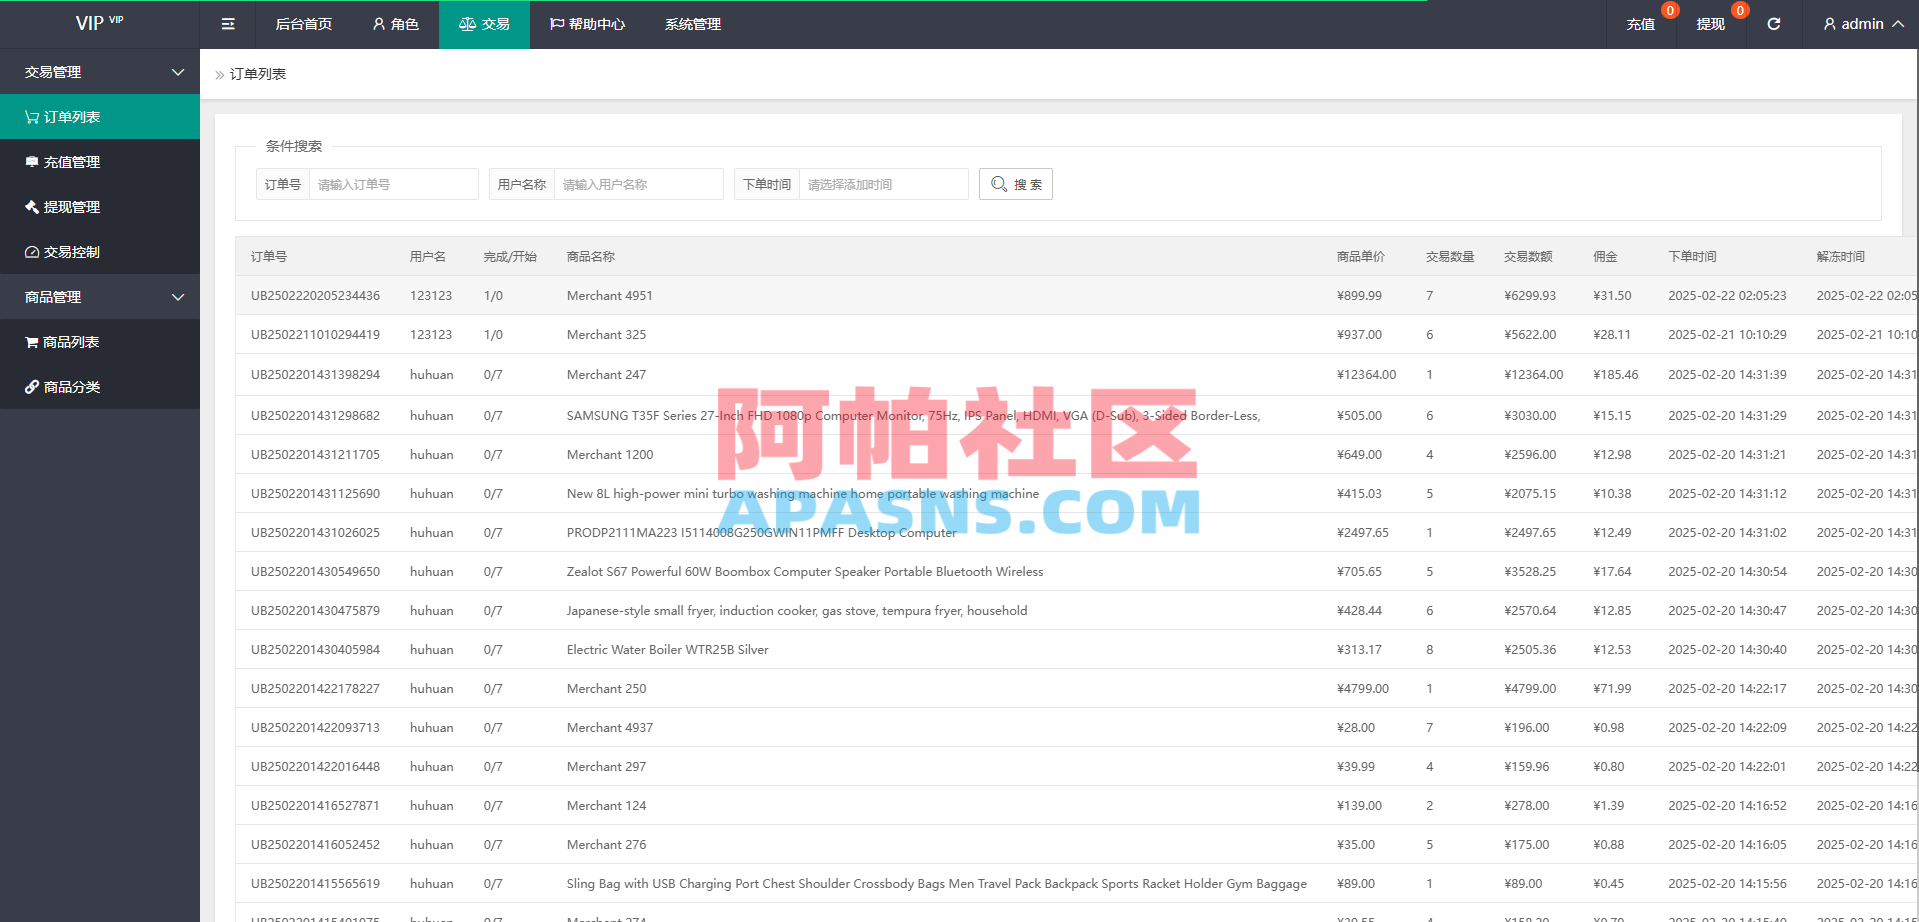Click the 商品分类 link-chain icon

[x=31, y=386]
